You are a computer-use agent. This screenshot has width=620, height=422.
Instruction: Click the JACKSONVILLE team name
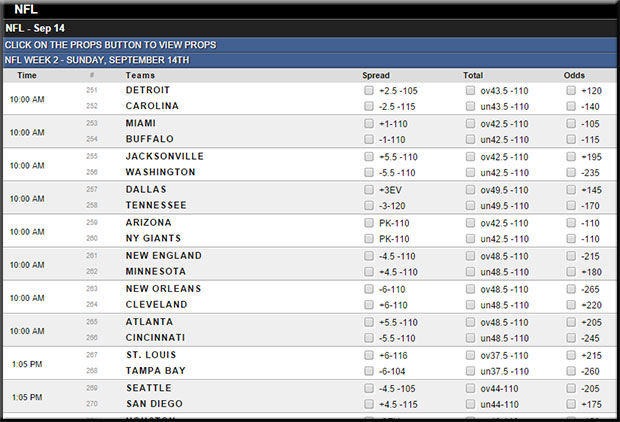click(164, 156)
